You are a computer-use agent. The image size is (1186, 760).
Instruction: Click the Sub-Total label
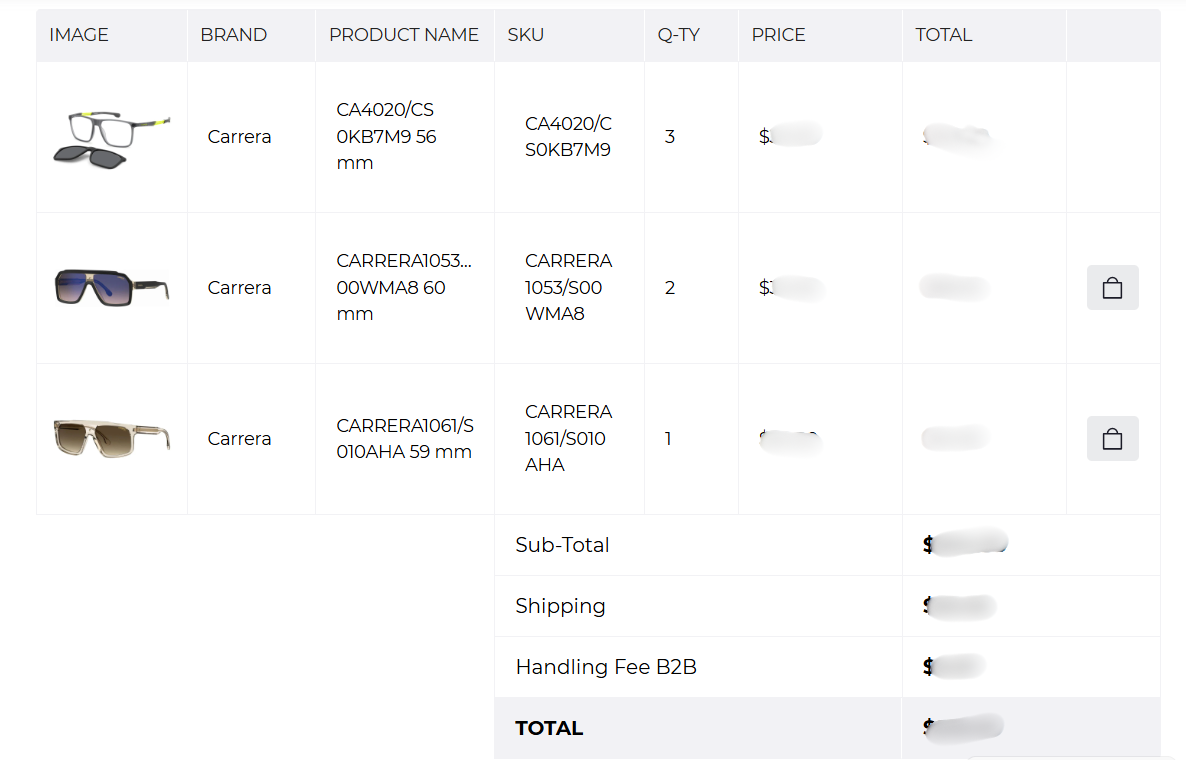(562, 545)
